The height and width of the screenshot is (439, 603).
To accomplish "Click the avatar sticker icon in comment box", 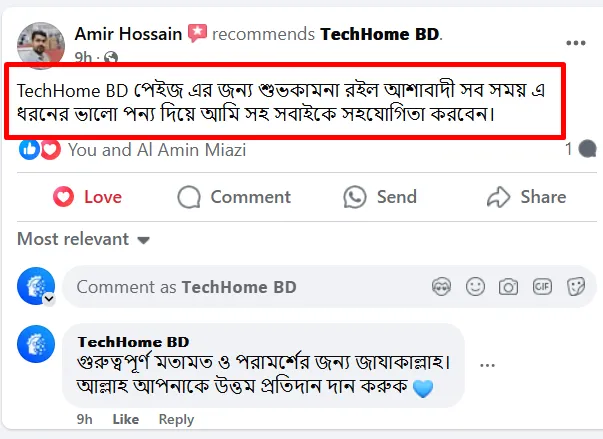I will (x=441, y=287).
